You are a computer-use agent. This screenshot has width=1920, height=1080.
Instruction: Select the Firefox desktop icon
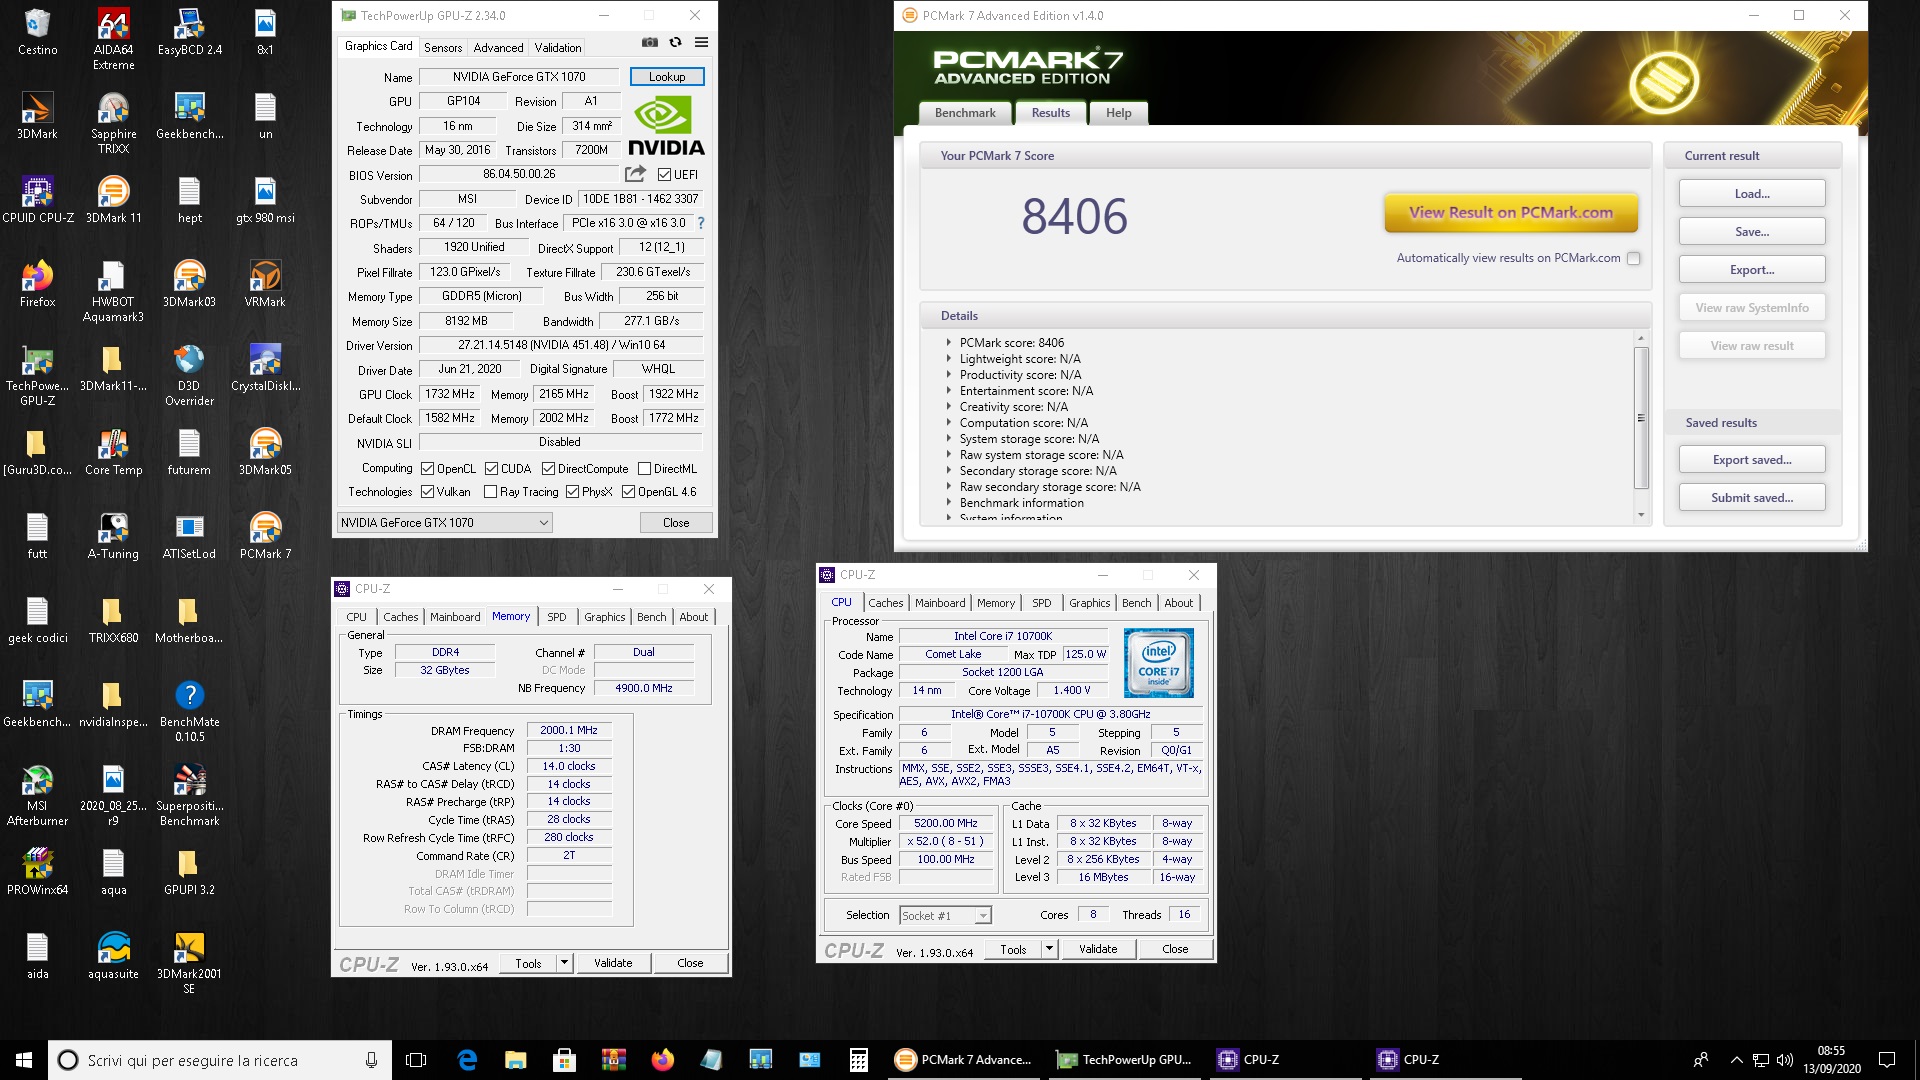point(37,285)
